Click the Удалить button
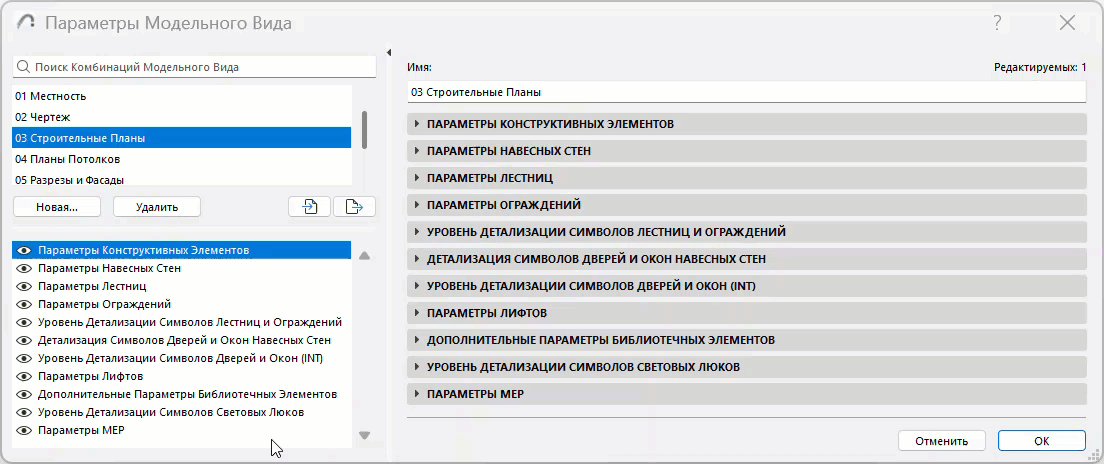1104x464 pixels. pyautogui.click(x=156, y=207)
